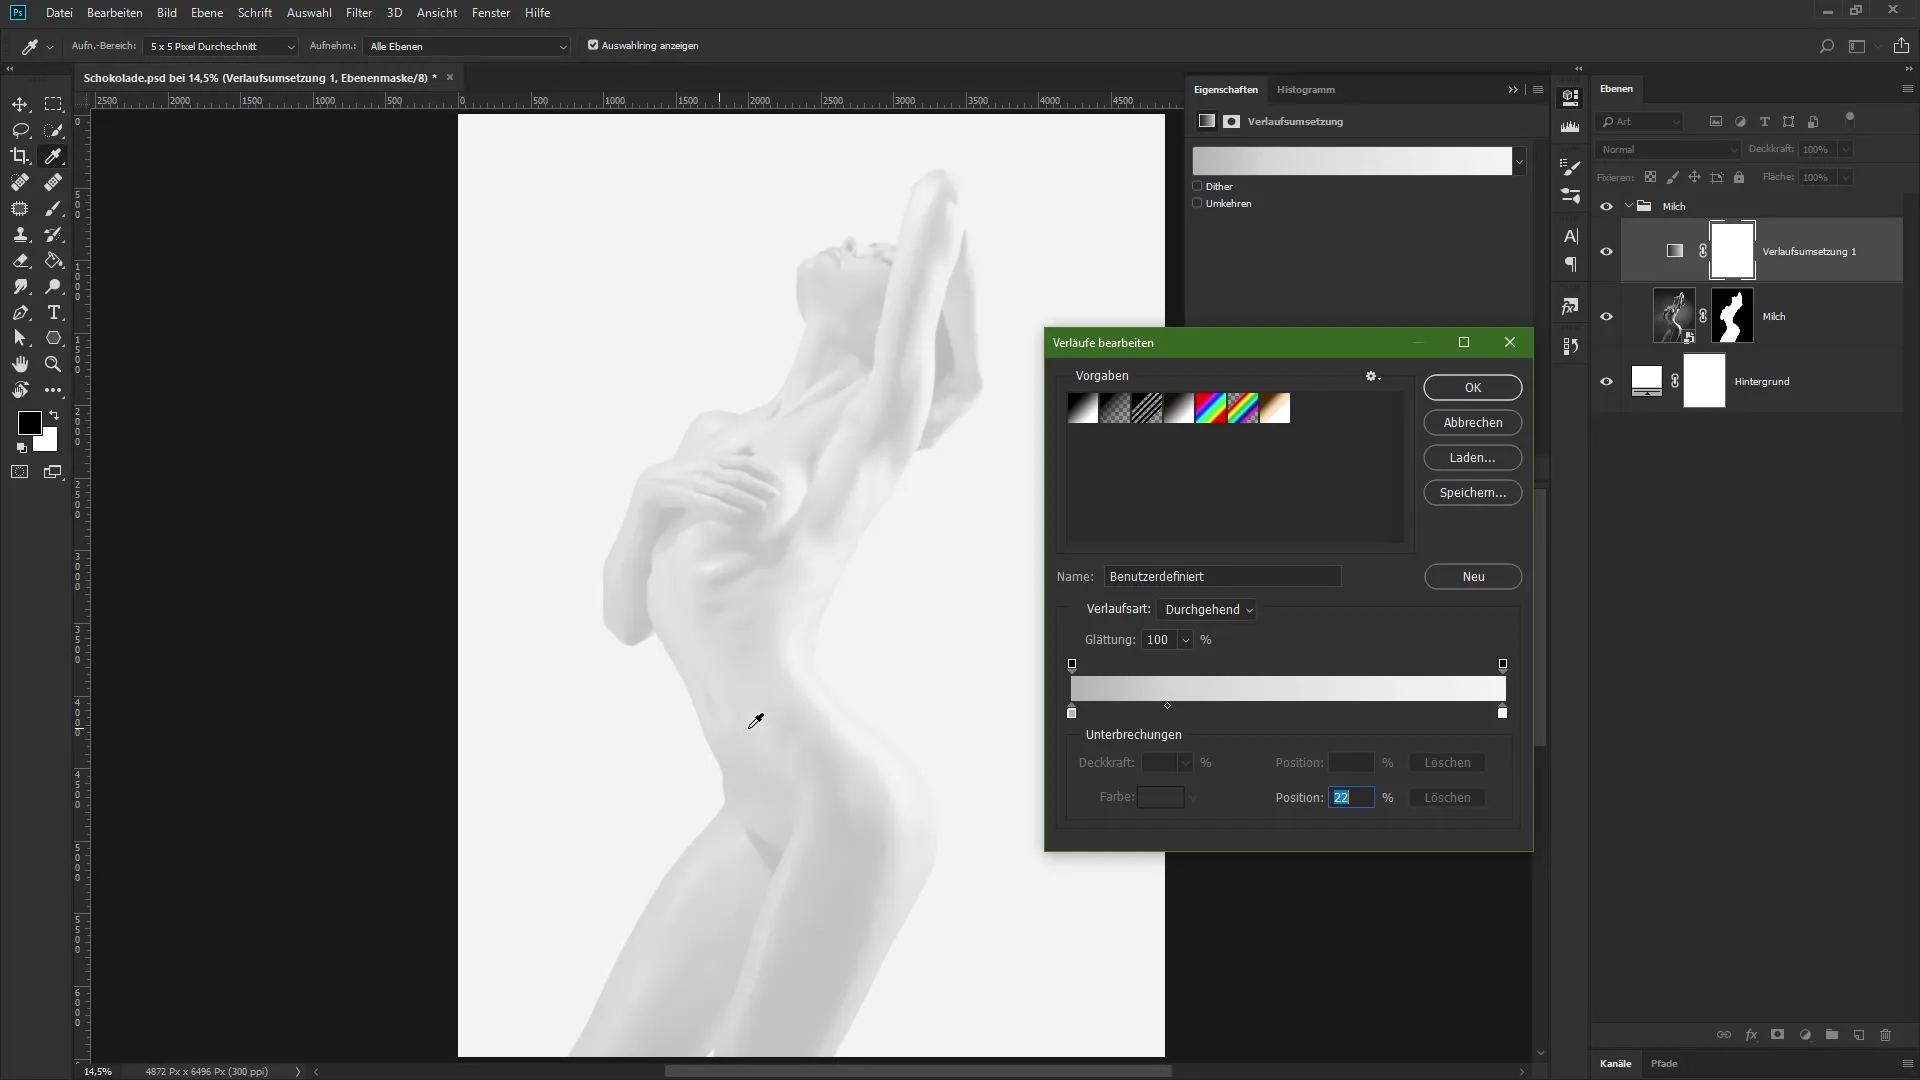Screen dimensions: 1920x1080
Task: Hide the Verlaufsumsetzung 1 layer
Action: (1606, 251)
